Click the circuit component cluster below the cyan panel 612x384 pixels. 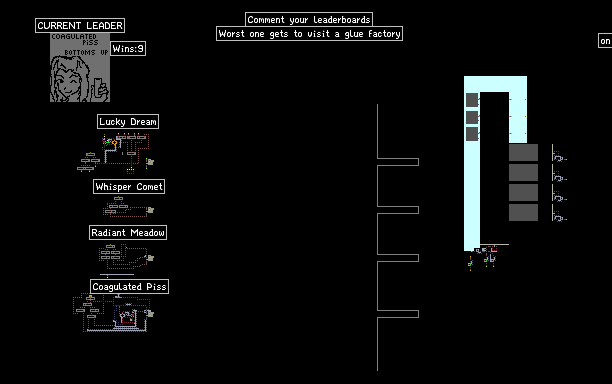click(483, 257)
